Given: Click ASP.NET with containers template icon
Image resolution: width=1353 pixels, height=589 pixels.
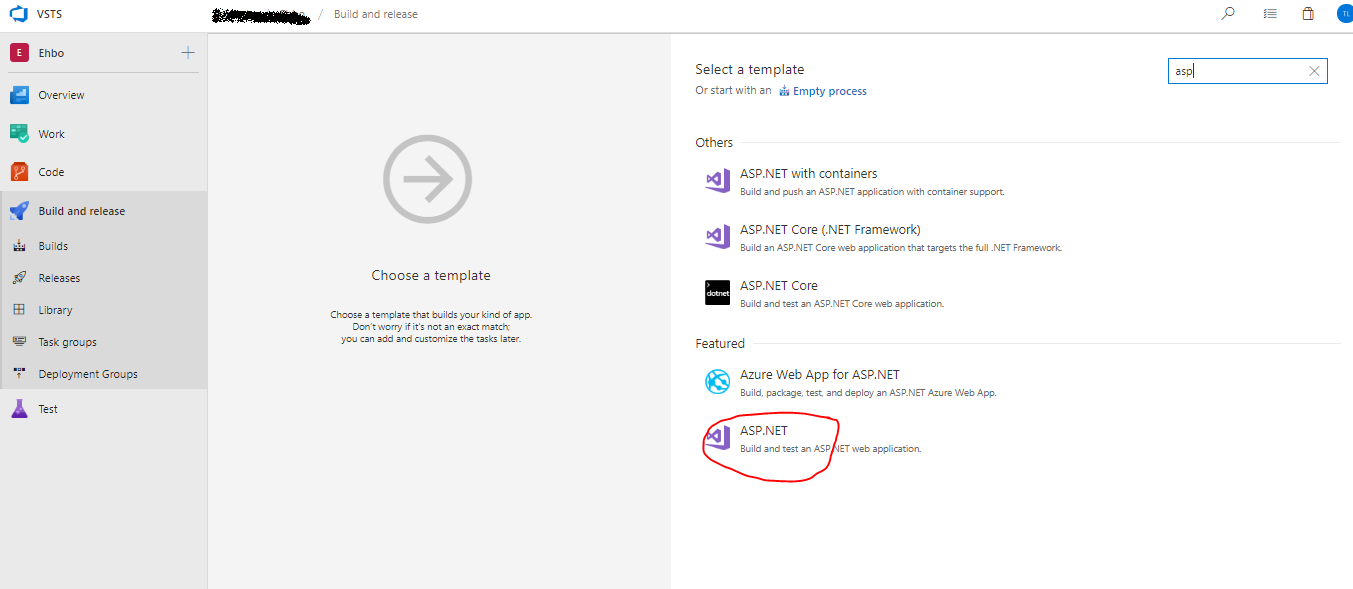Looking at the screenshot, I should (x=717, y=181).
